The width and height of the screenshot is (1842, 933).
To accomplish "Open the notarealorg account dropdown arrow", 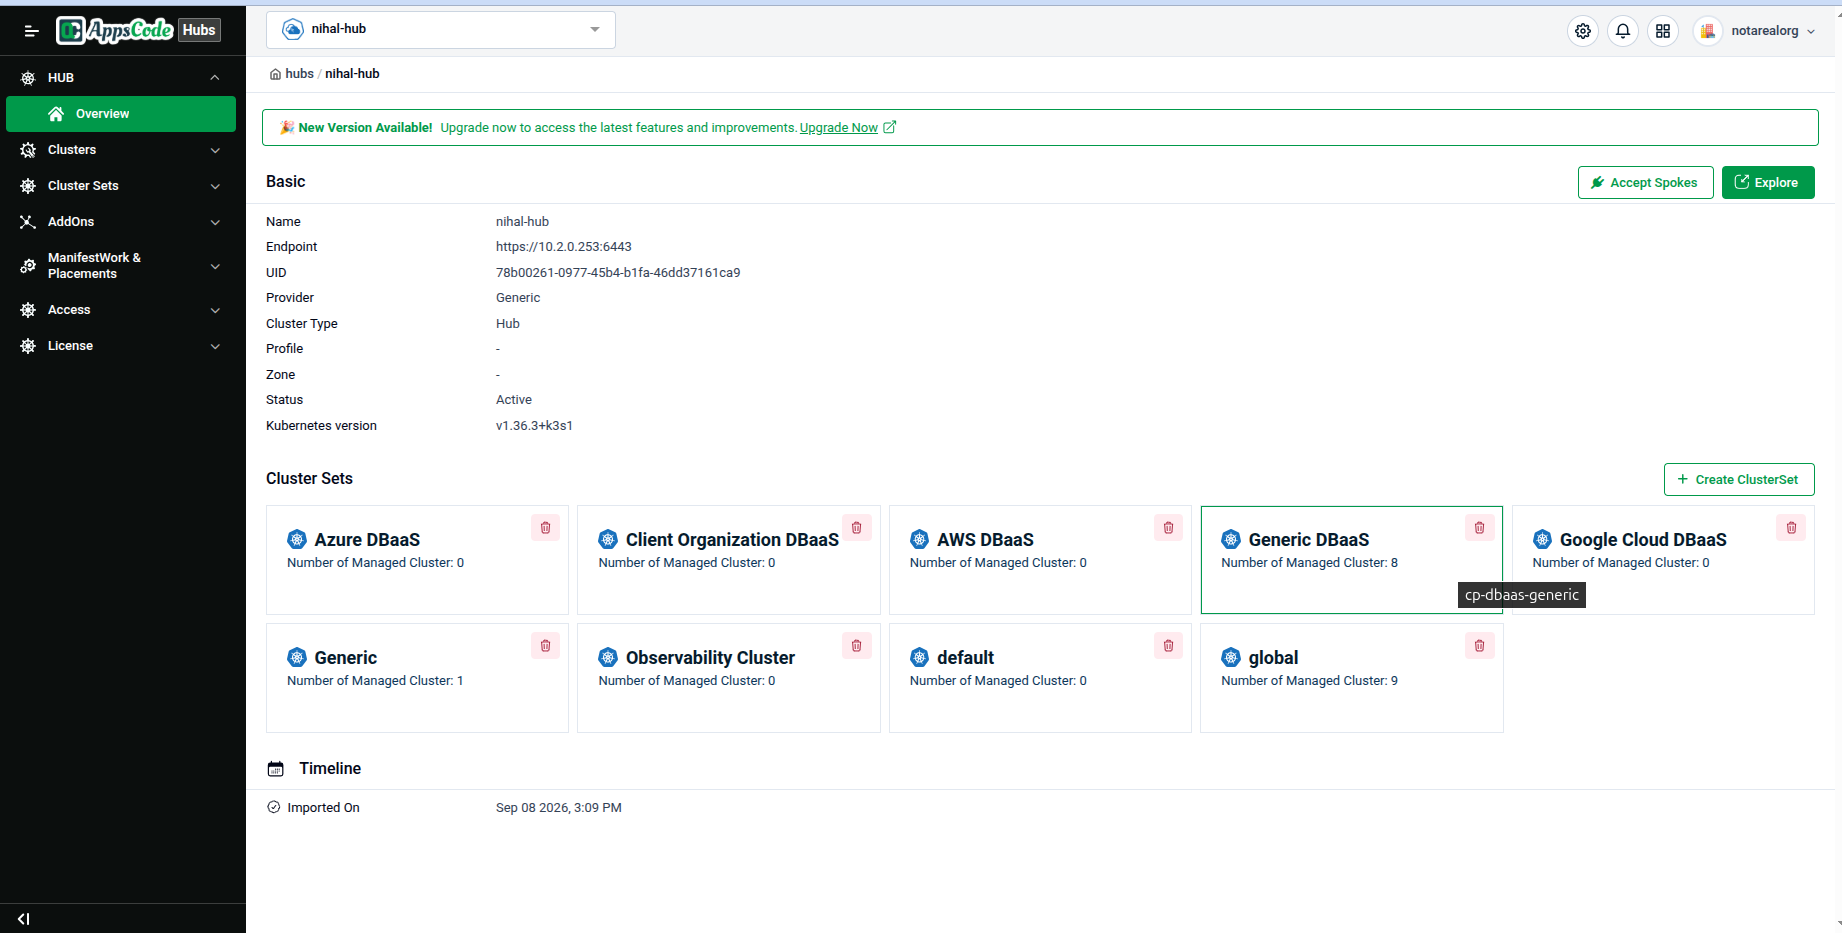I will (1811, 32).
